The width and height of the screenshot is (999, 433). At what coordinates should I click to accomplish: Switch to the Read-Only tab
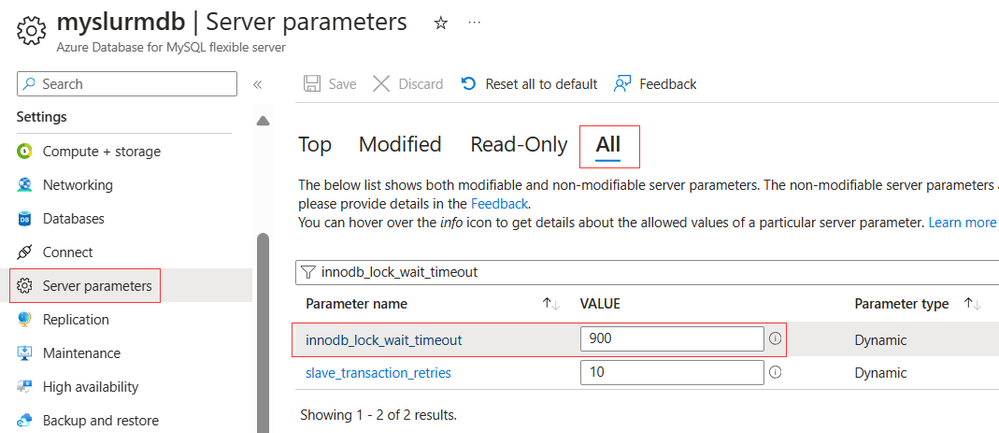pos(519,145)
